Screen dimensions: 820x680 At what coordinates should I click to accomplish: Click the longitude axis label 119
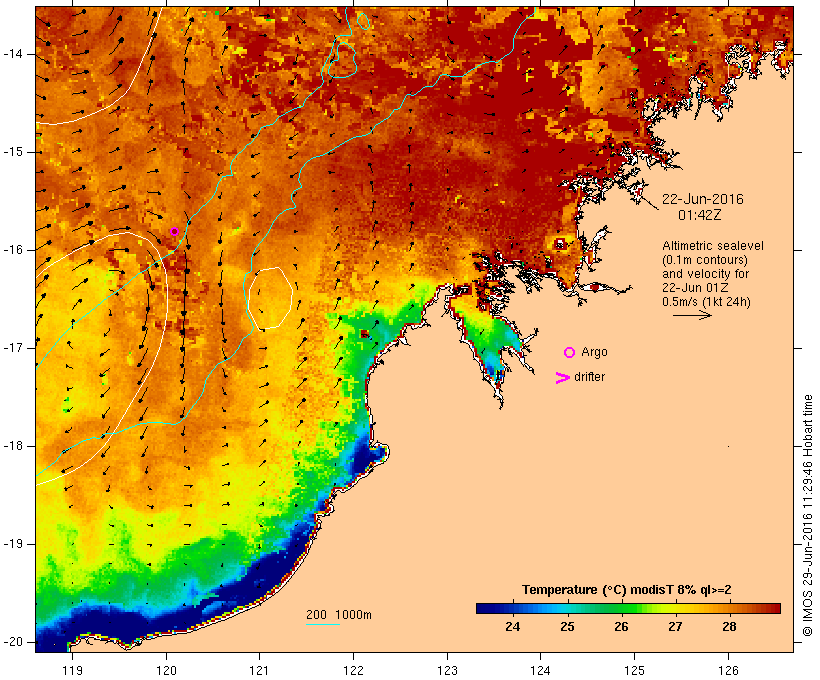(72, 670)
